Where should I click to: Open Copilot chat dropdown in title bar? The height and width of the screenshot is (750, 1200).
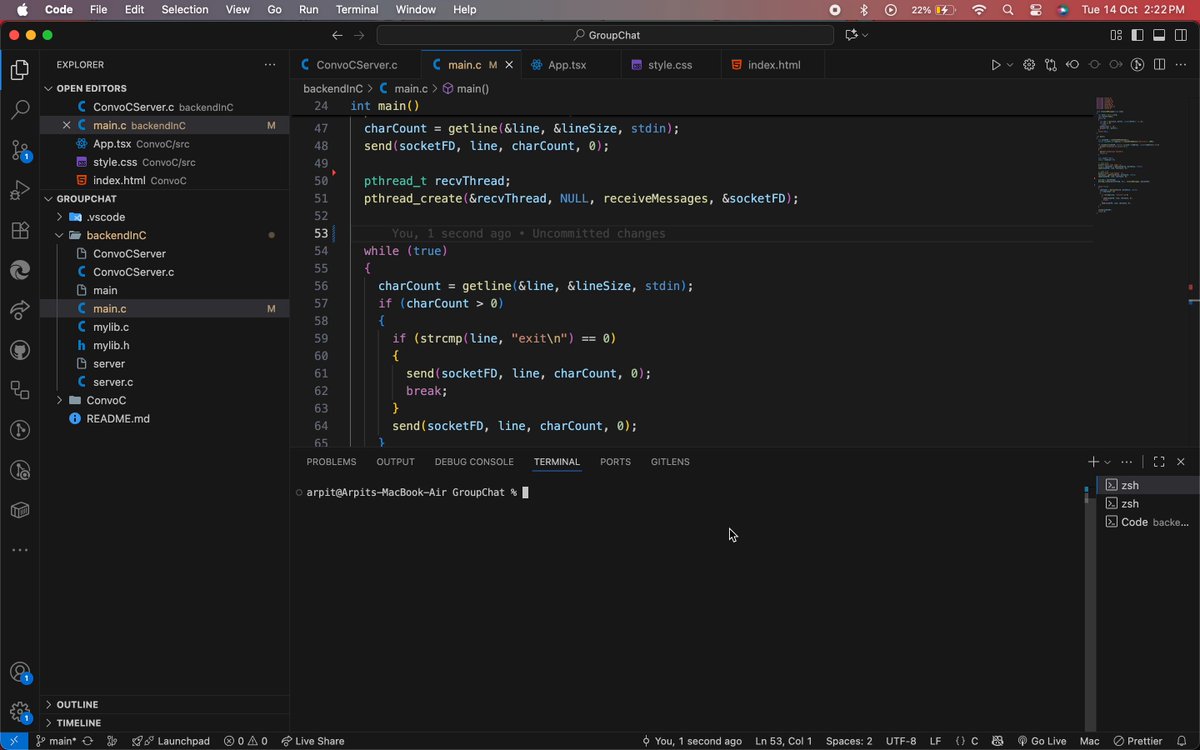point(865,35)
